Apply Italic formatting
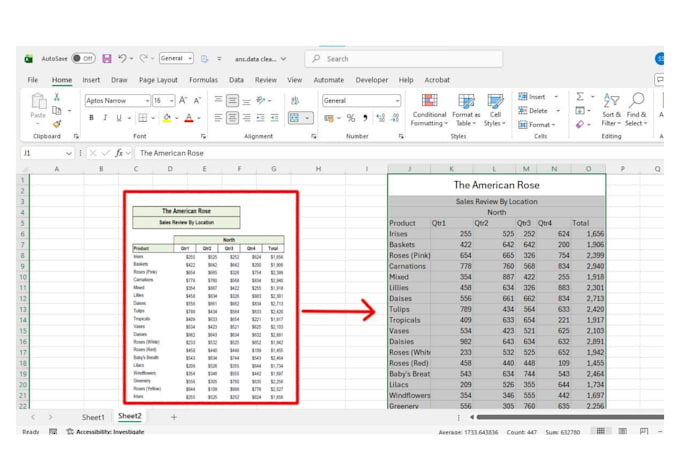 (x=105, y=118)
